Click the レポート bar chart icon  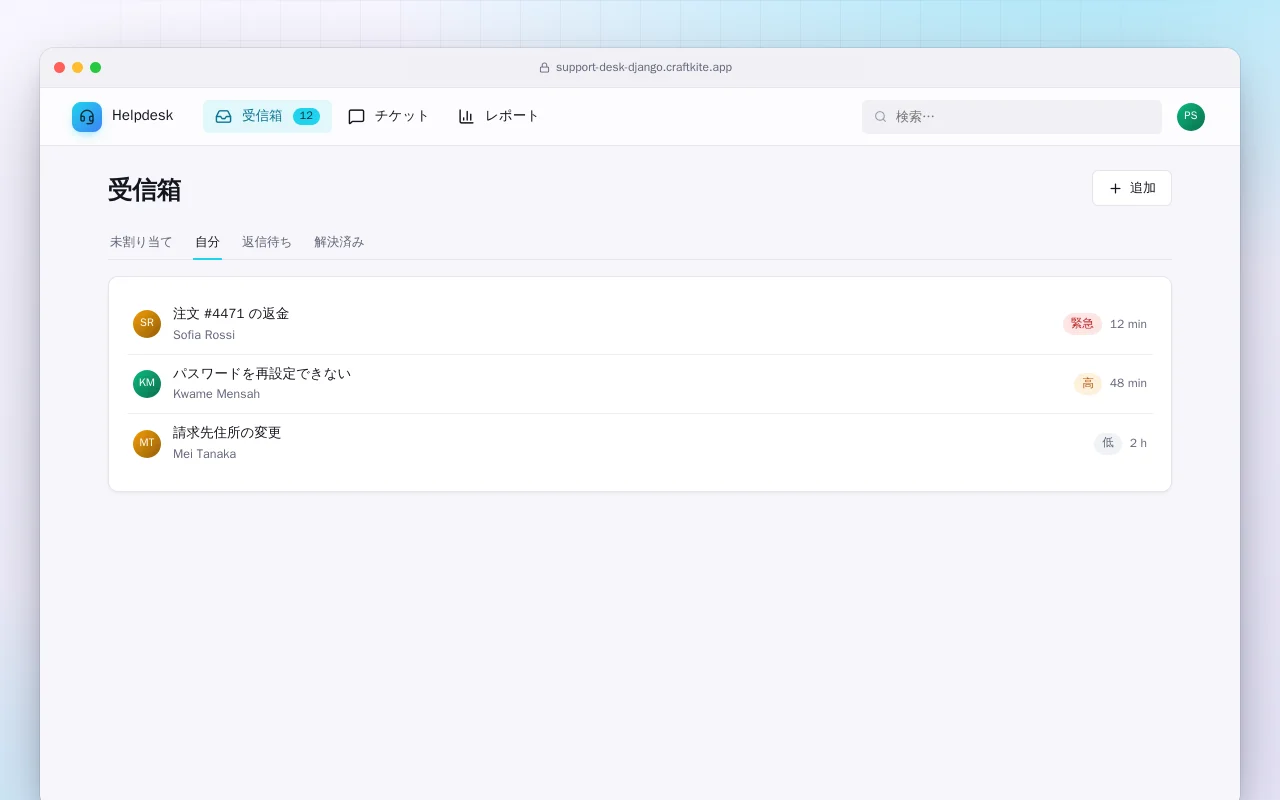[466, 116]
